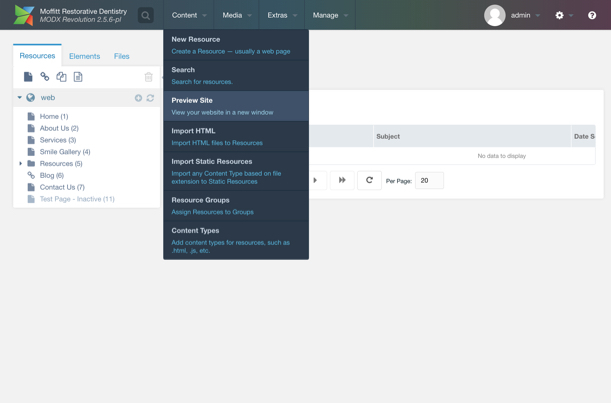The image size is (611, 403).
Task: Choose Import HTML menu entry
Action: [236, 137]
